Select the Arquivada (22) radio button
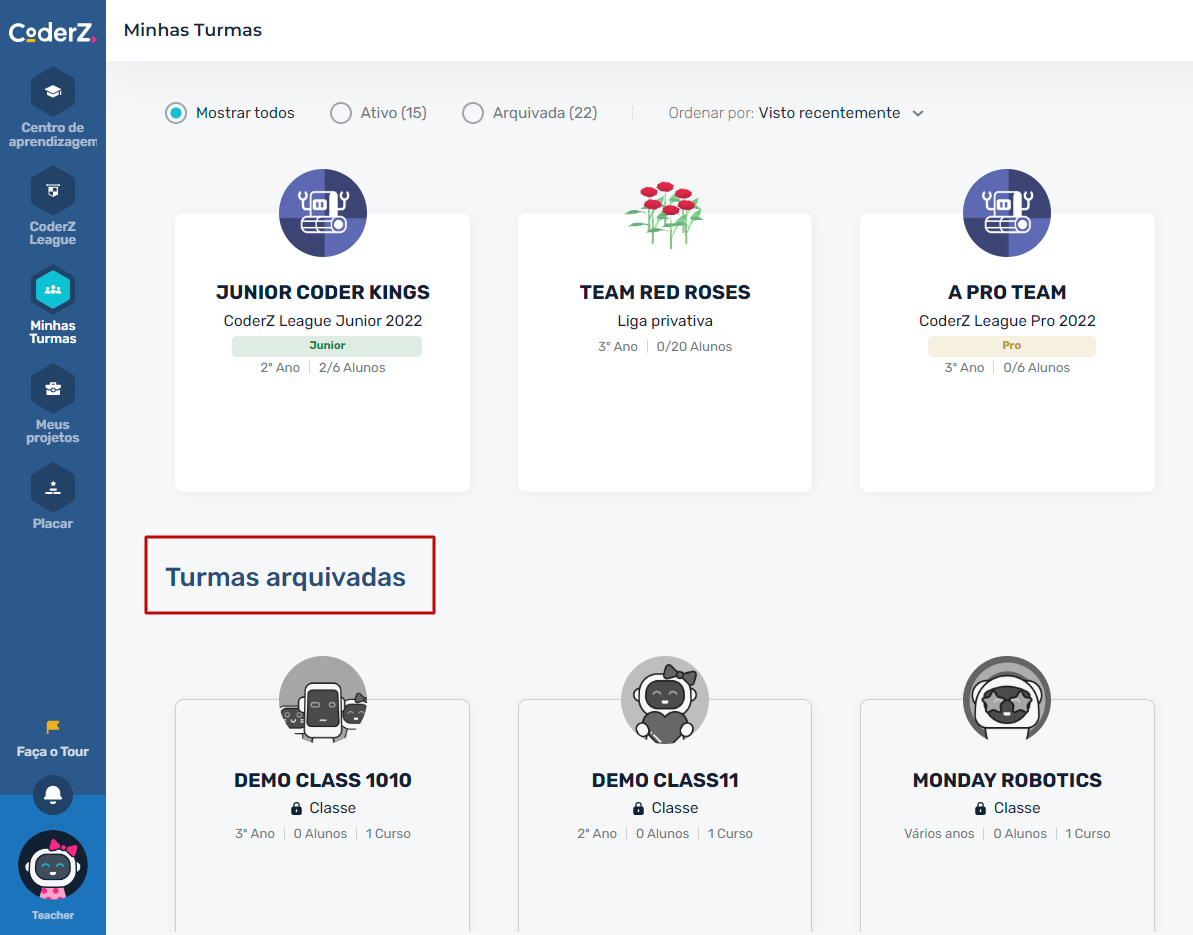 click(x=472, y=113)
